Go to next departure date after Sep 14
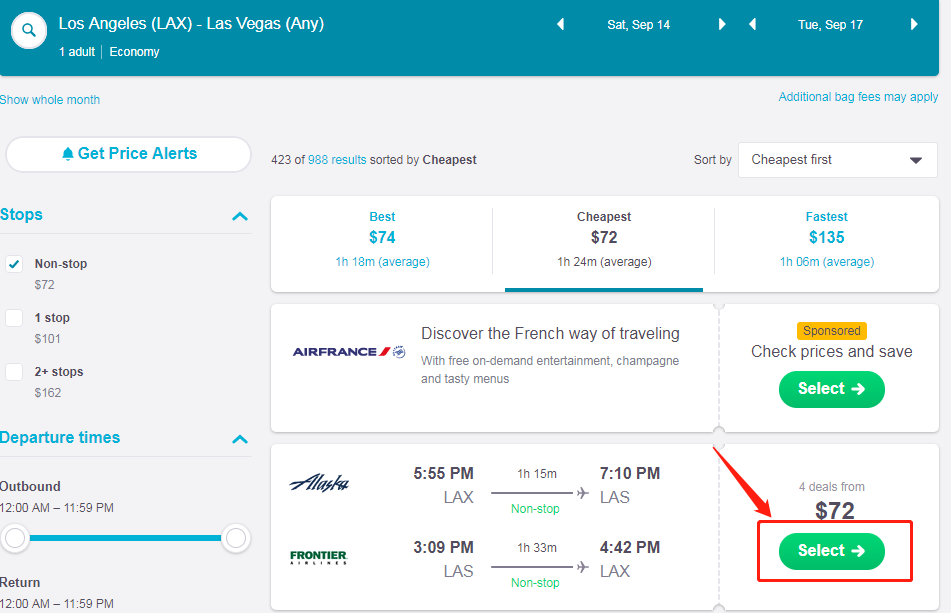951x613 pixels. tap(722, 24)
